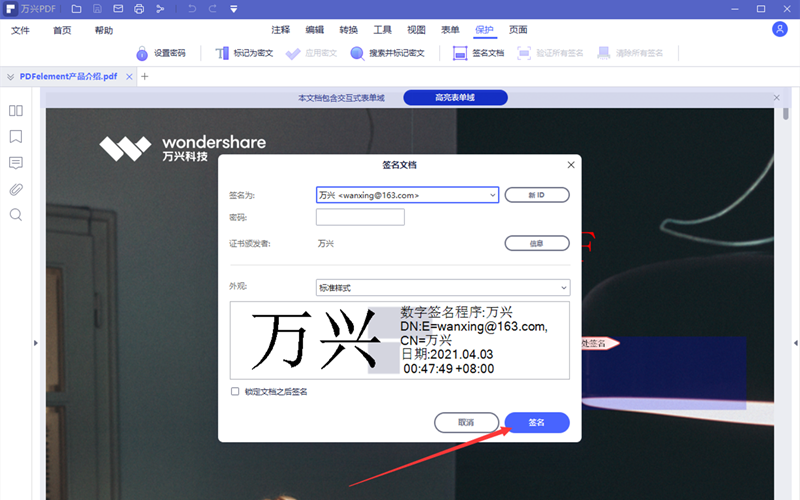Open the 文件 file menu
The image size is (800, 500).
pyautogui.click(x=21, y=31)
